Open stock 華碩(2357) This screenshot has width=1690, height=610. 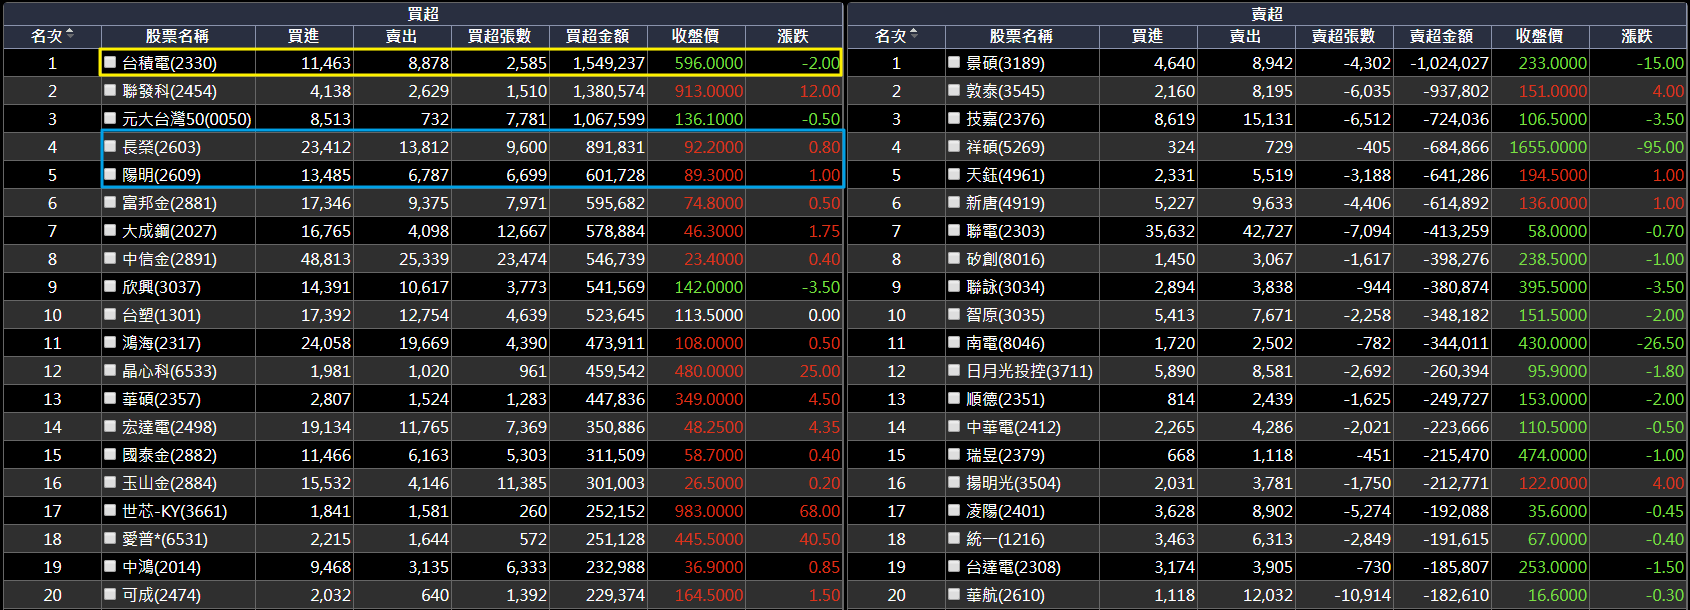click(x=161, y=399)
